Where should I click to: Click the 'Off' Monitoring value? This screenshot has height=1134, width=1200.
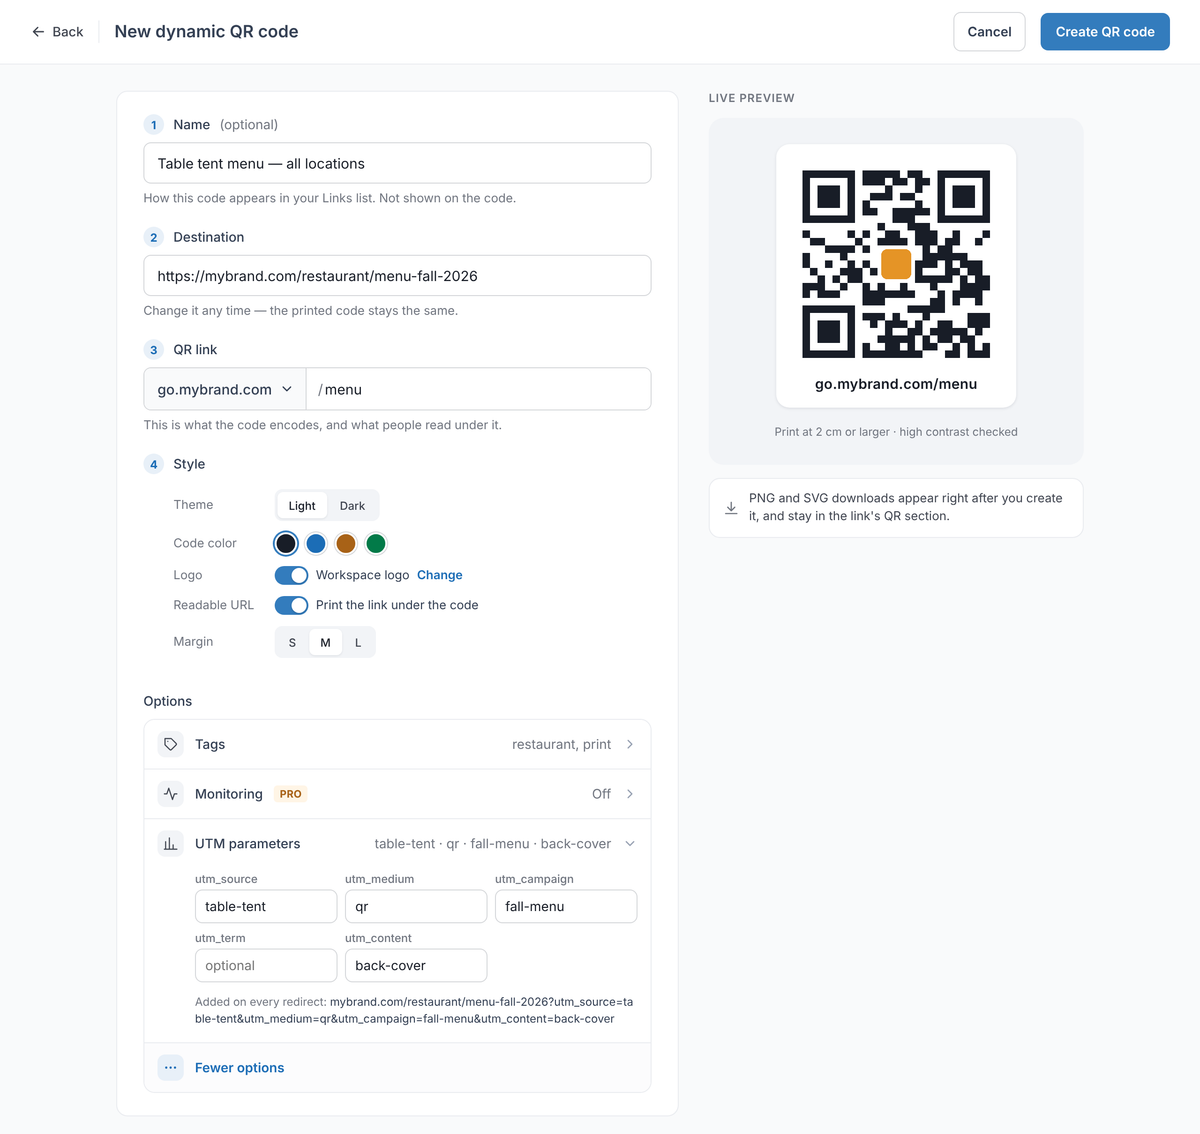coord(601,794)
